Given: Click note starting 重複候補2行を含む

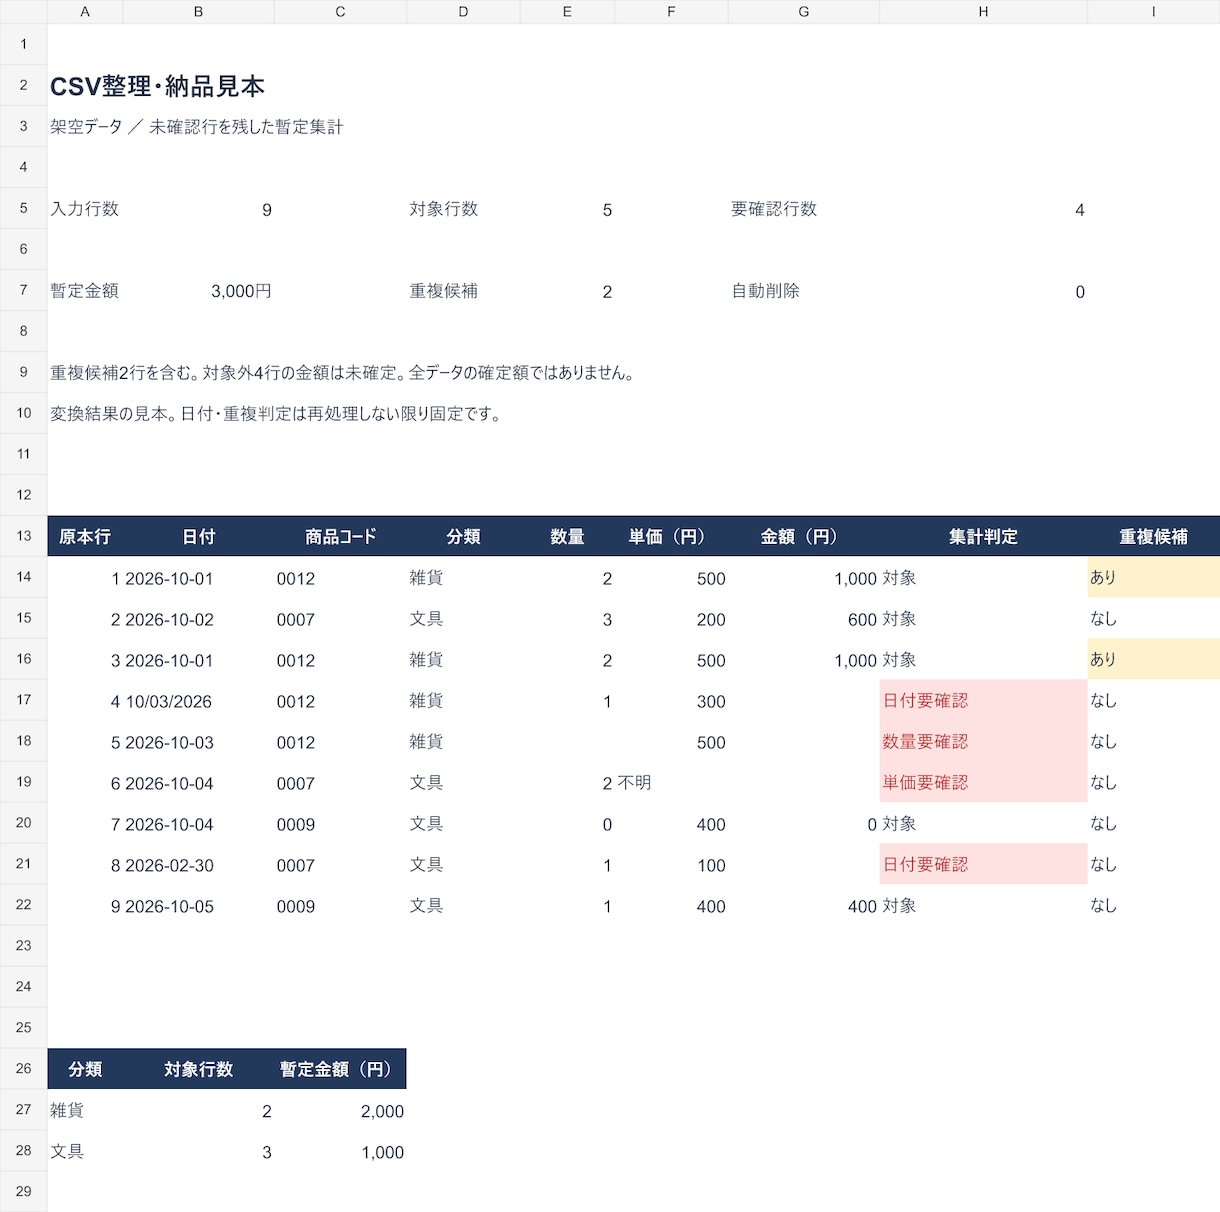Looking at the screenshot, I should 342,373.
